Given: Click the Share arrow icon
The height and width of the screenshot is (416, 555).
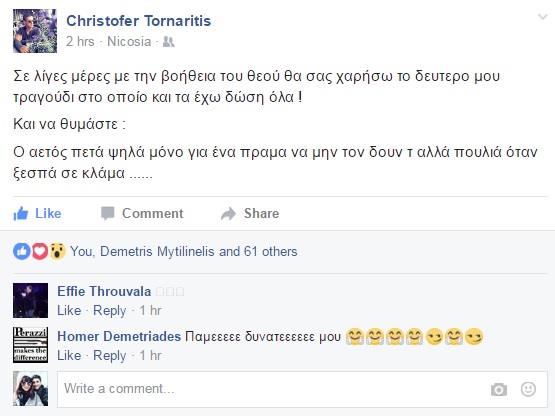Looking at the screenshot, I should pyautogui.click(x=228, y=213).
